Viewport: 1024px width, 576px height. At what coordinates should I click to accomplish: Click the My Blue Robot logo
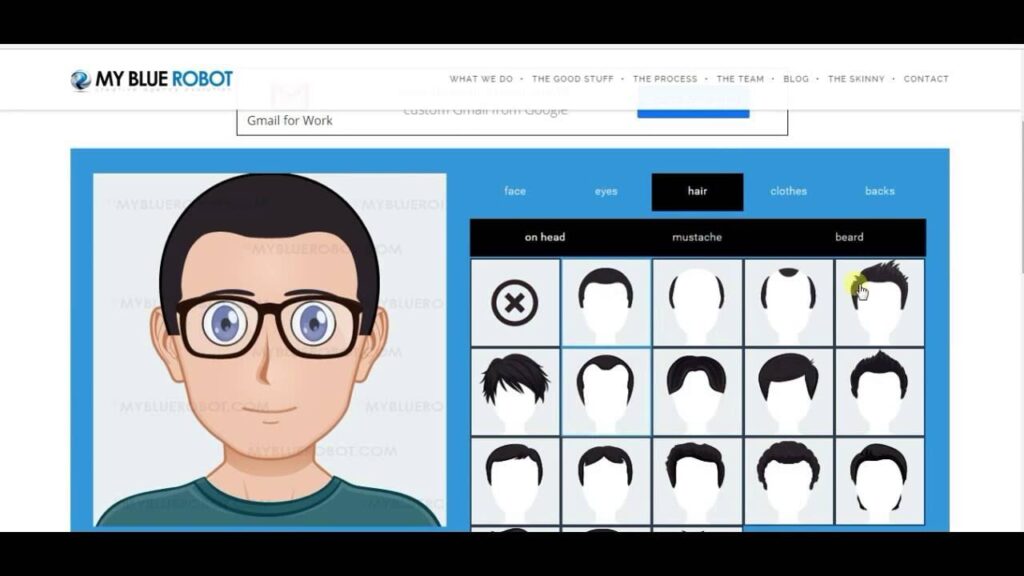click(x=152, y=79)
